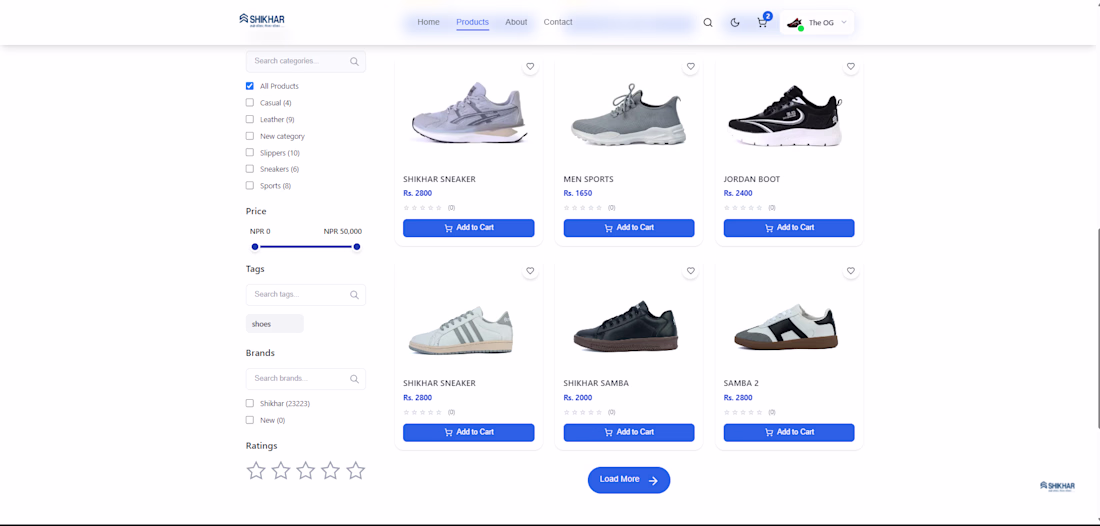The width and height of the screenshot is (1100, 526).
Task: Check the Sports (8) category
Action: pyautogui.click(x=250, y=186)
